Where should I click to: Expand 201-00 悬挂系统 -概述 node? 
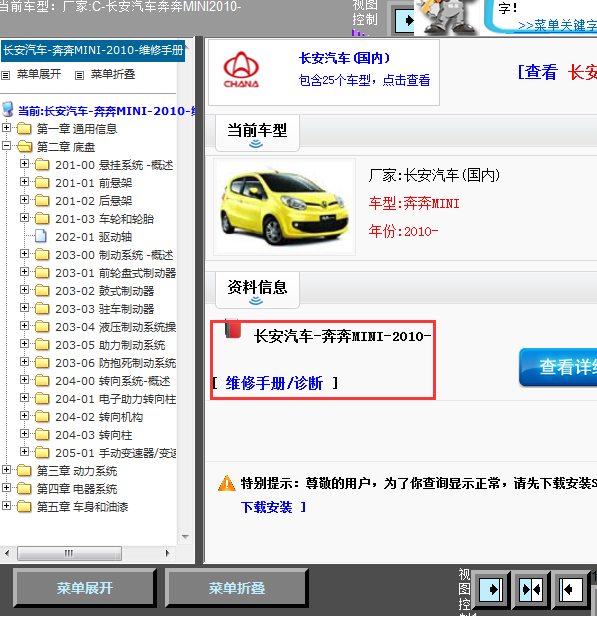click(24, 163)
